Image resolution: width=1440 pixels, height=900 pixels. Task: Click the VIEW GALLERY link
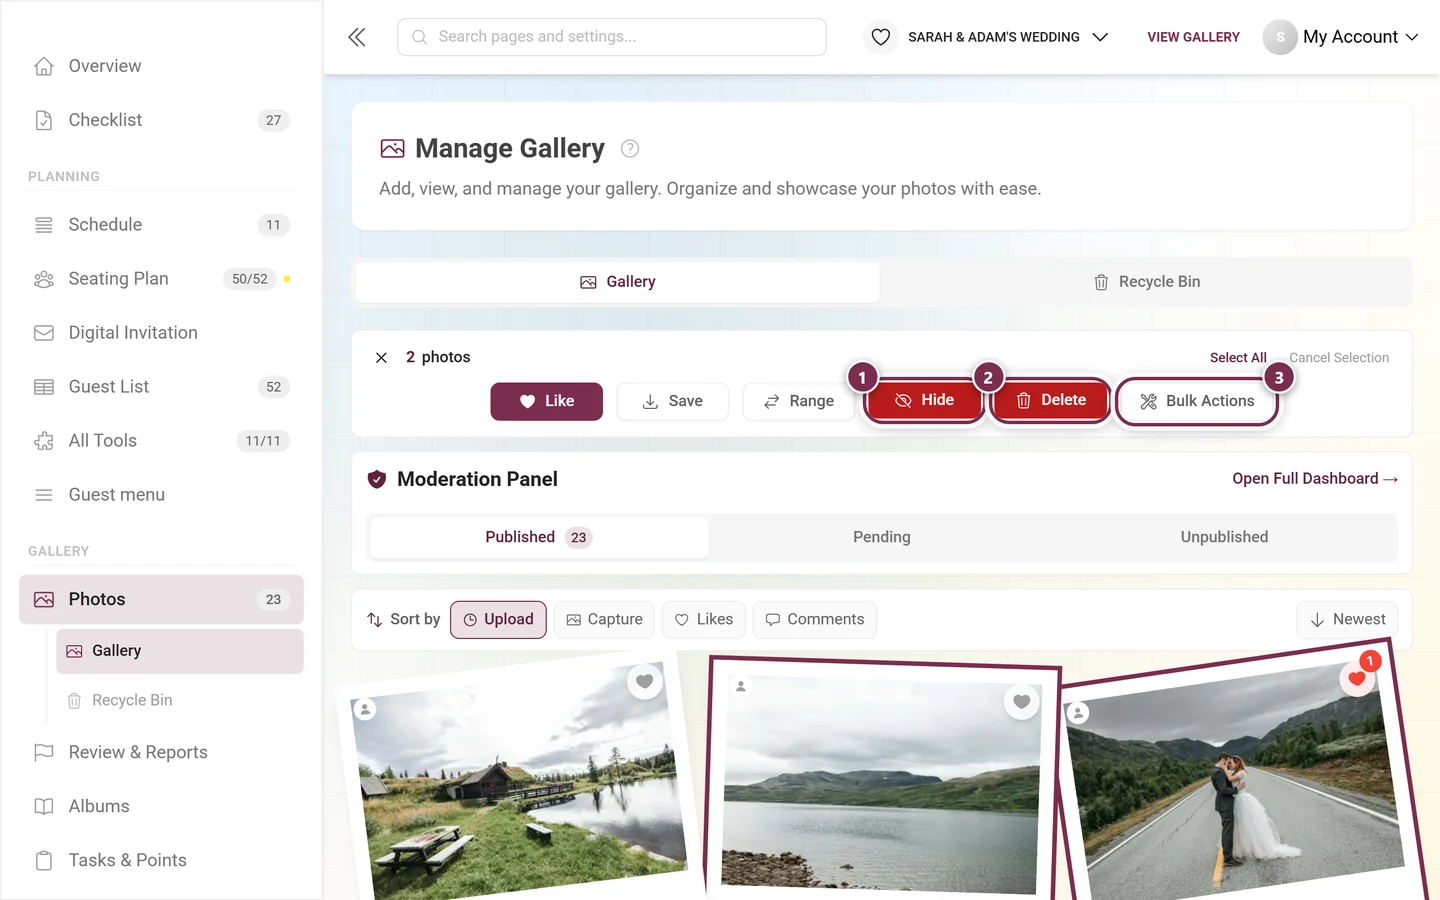point(1193,37)
